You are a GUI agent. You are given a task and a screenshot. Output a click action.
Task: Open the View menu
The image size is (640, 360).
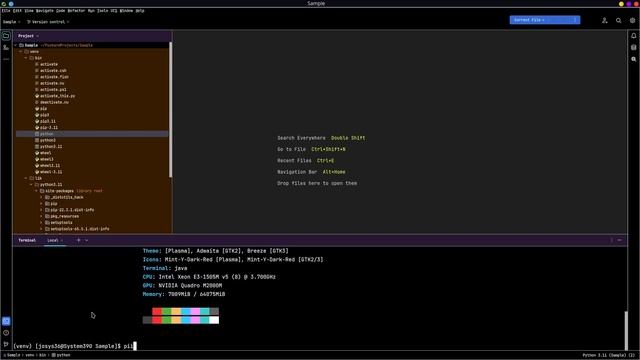click(x=29, y=11)
